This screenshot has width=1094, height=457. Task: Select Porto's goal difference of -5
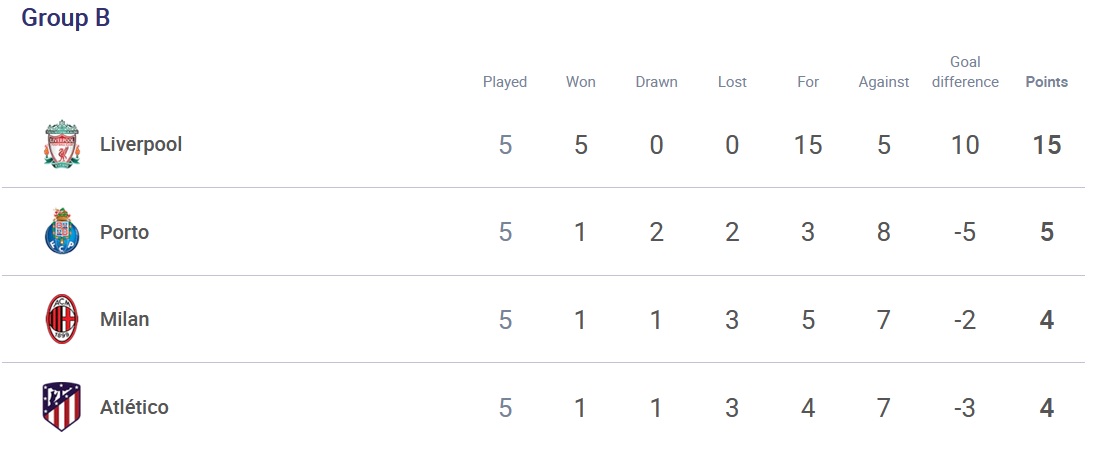pyautogui.click(x=966, y=232)
